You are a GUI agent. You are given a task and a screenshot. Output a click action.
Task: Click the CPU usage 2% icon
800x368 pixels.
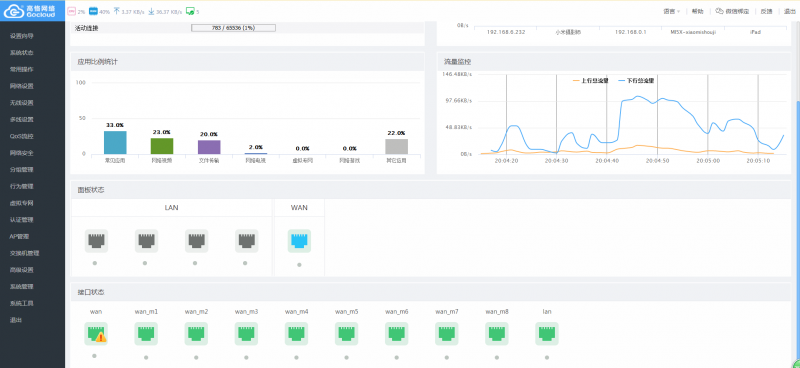pyautogui.click(x=71, y=11)
